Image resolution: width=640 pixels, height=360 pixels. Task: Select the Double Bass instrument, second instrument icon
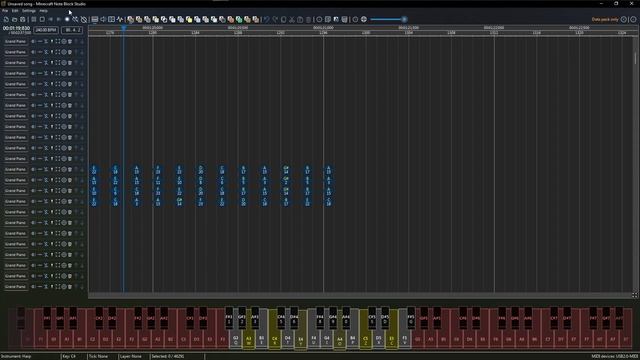139,19
